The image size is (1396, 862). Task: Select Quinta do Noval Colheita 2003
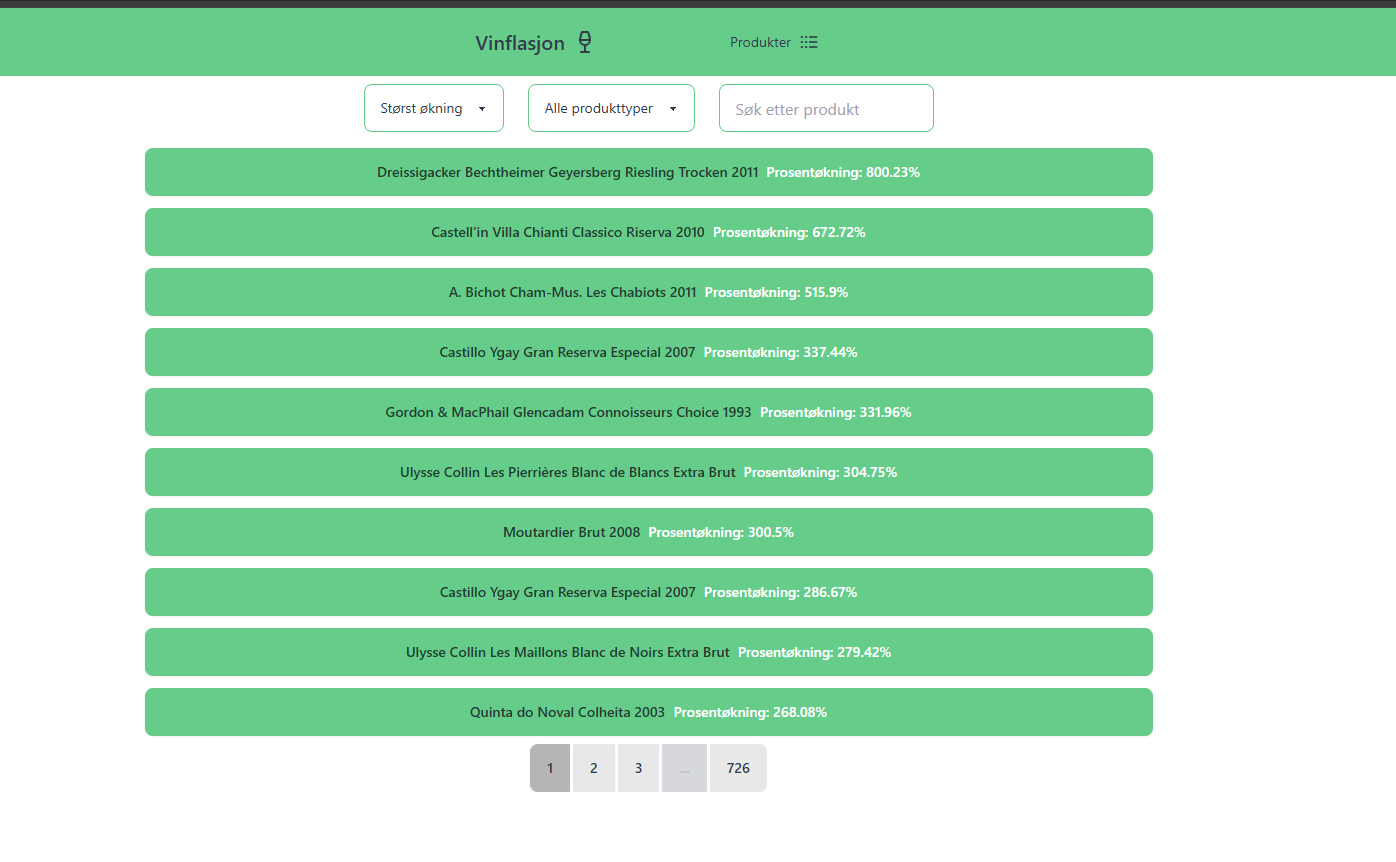point(648,712)
